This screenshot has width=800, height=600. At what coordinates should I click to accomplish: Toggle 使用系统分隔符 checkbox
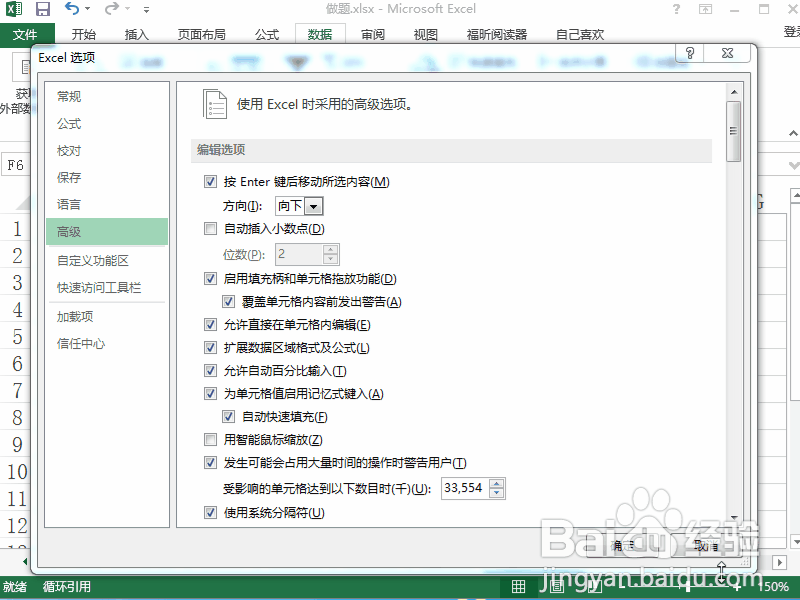tap(210, 512)
